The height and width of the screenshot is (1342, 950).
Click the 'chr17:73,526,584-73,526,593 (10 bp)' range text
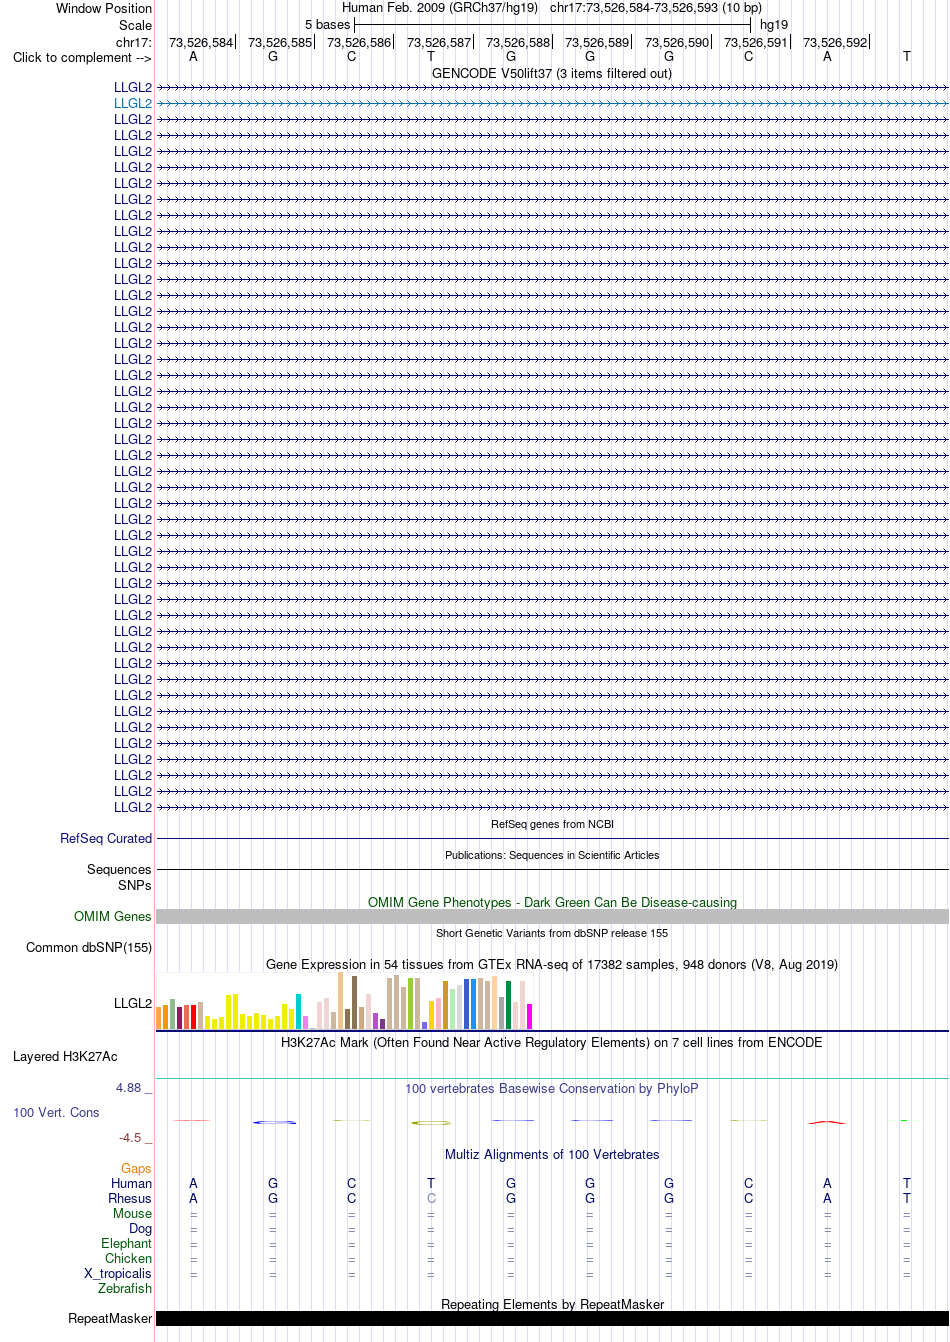coord(656,7)
